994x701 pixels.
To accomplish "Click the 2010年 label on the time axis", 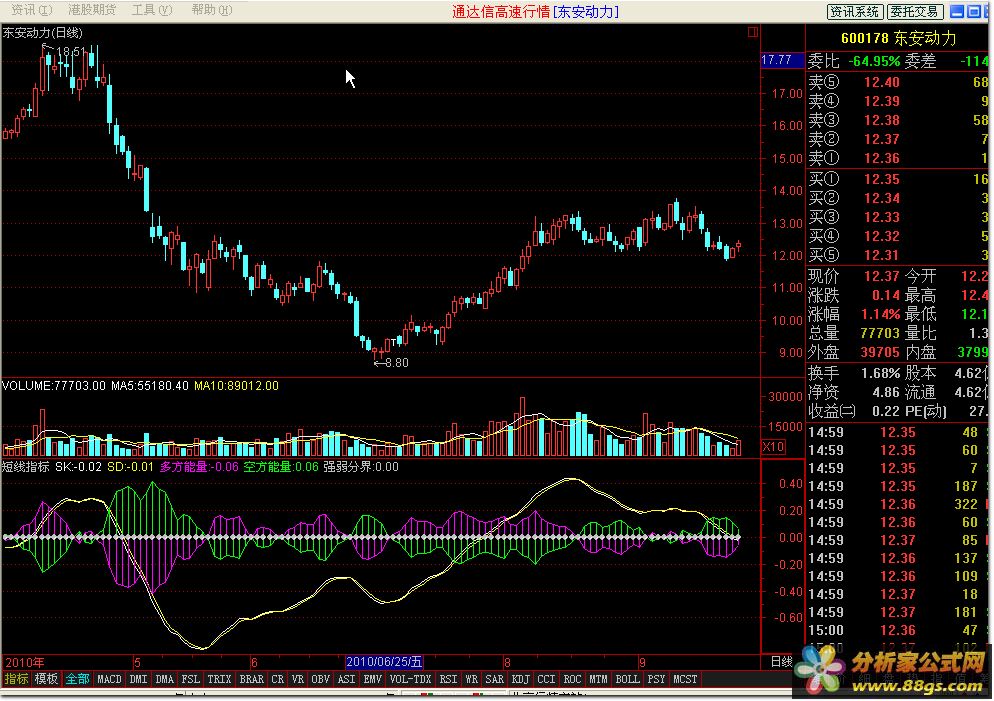I will [x=25, y=662].
